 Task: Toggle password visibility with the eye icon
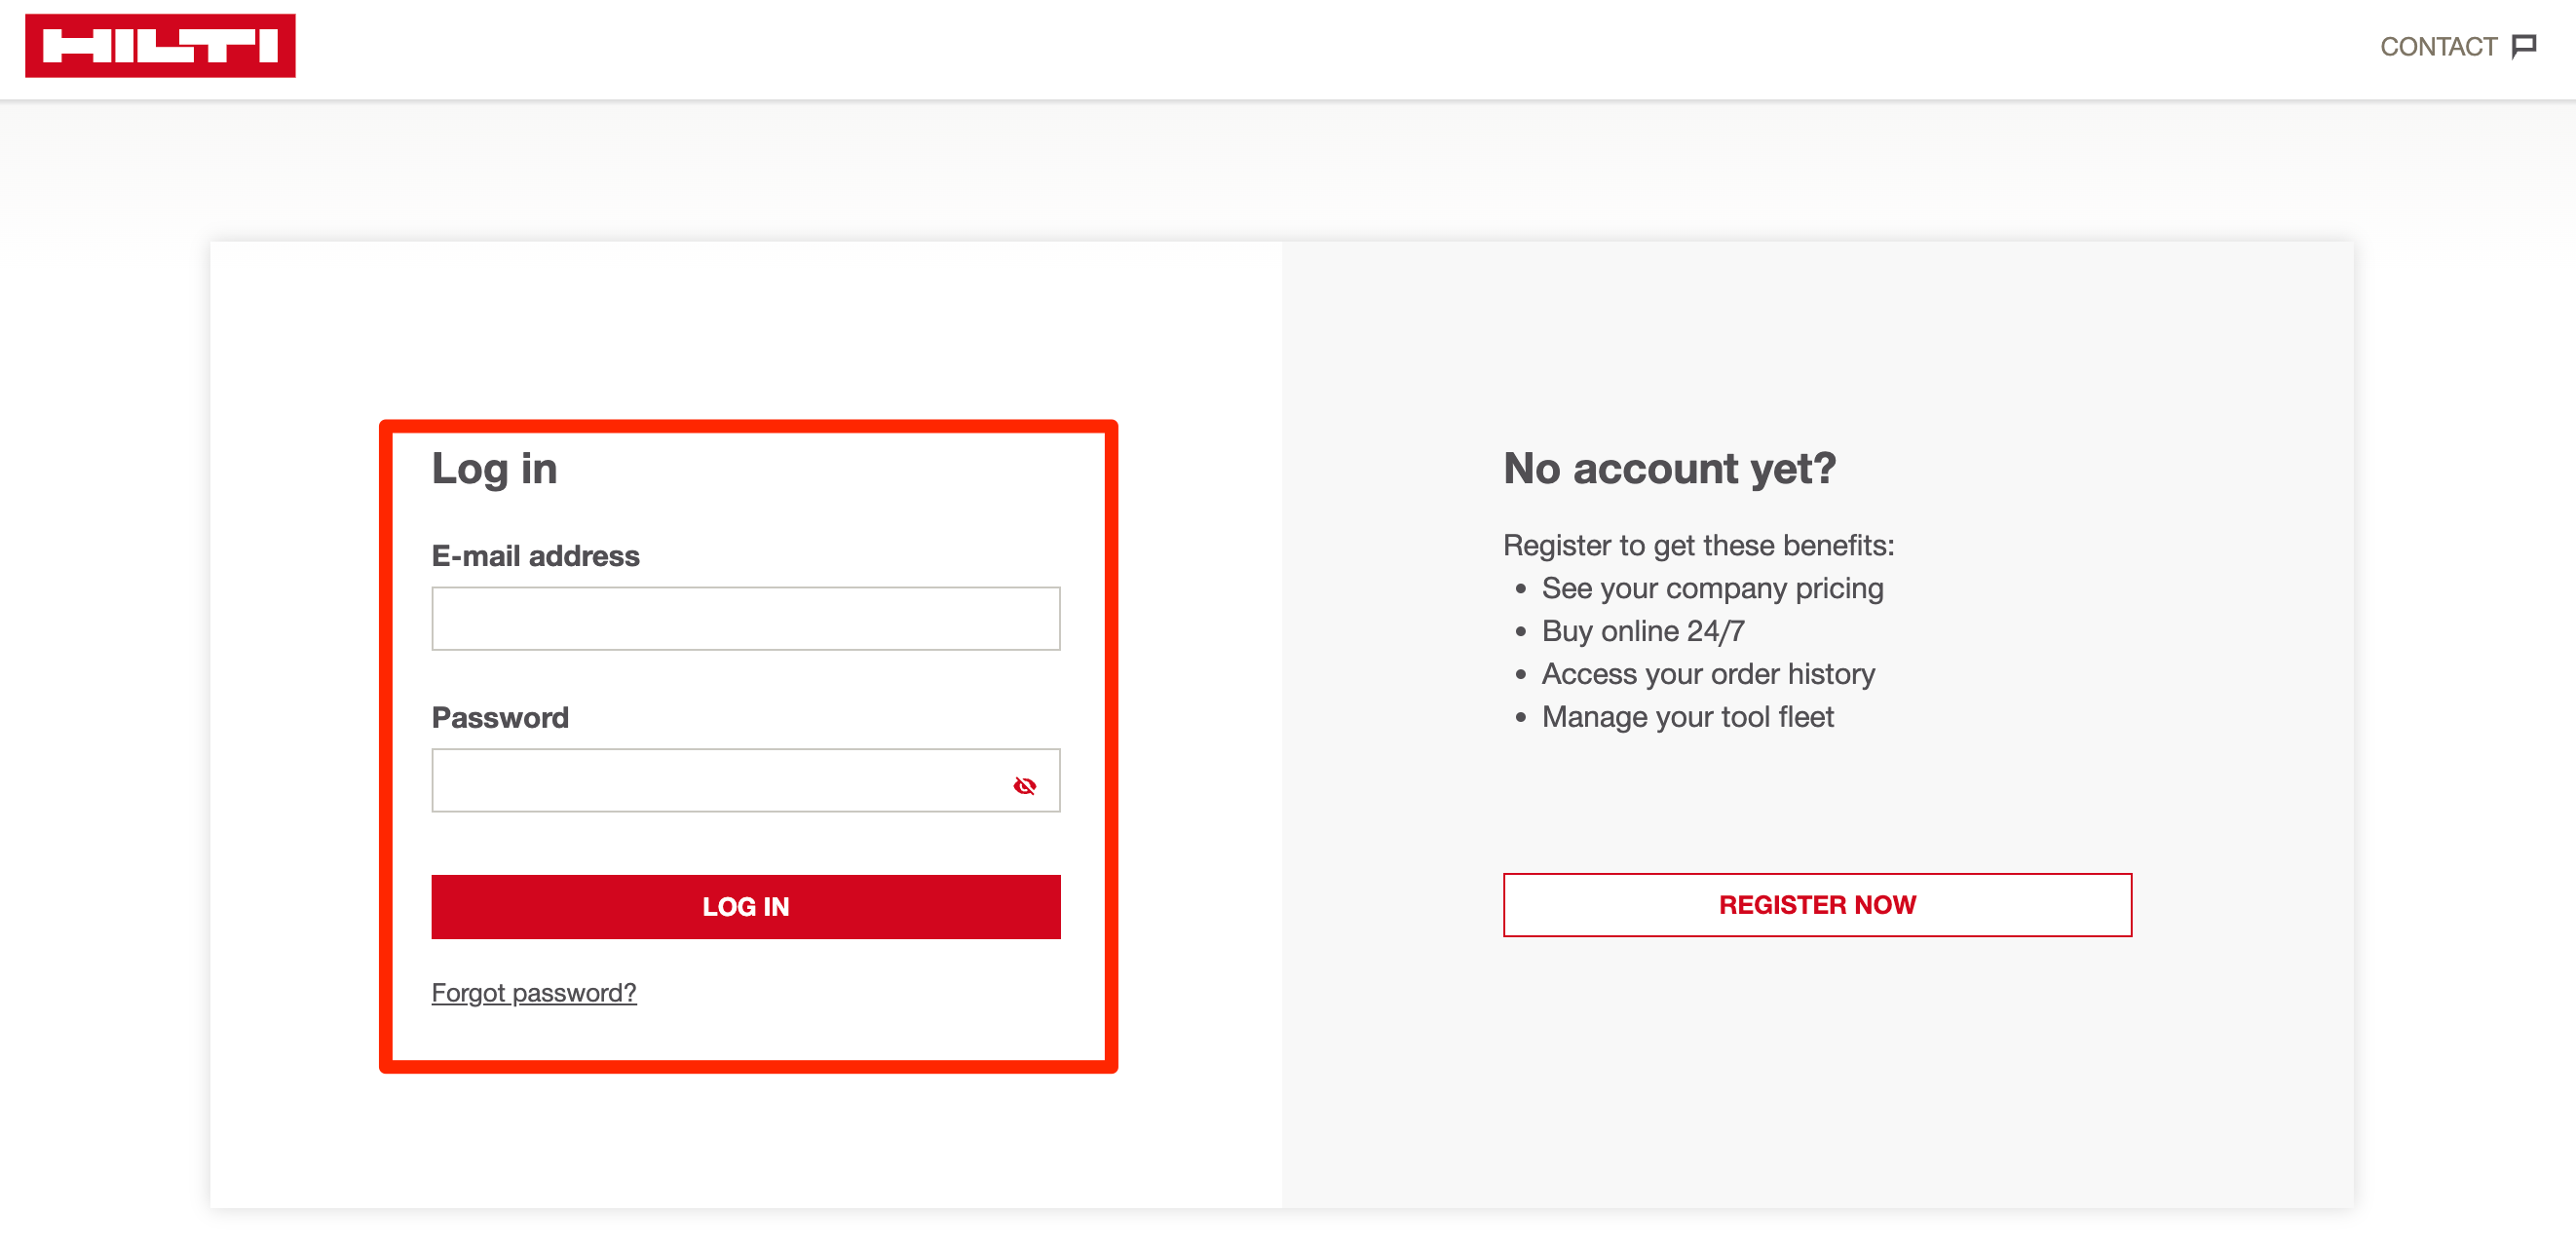(1024, 786)
